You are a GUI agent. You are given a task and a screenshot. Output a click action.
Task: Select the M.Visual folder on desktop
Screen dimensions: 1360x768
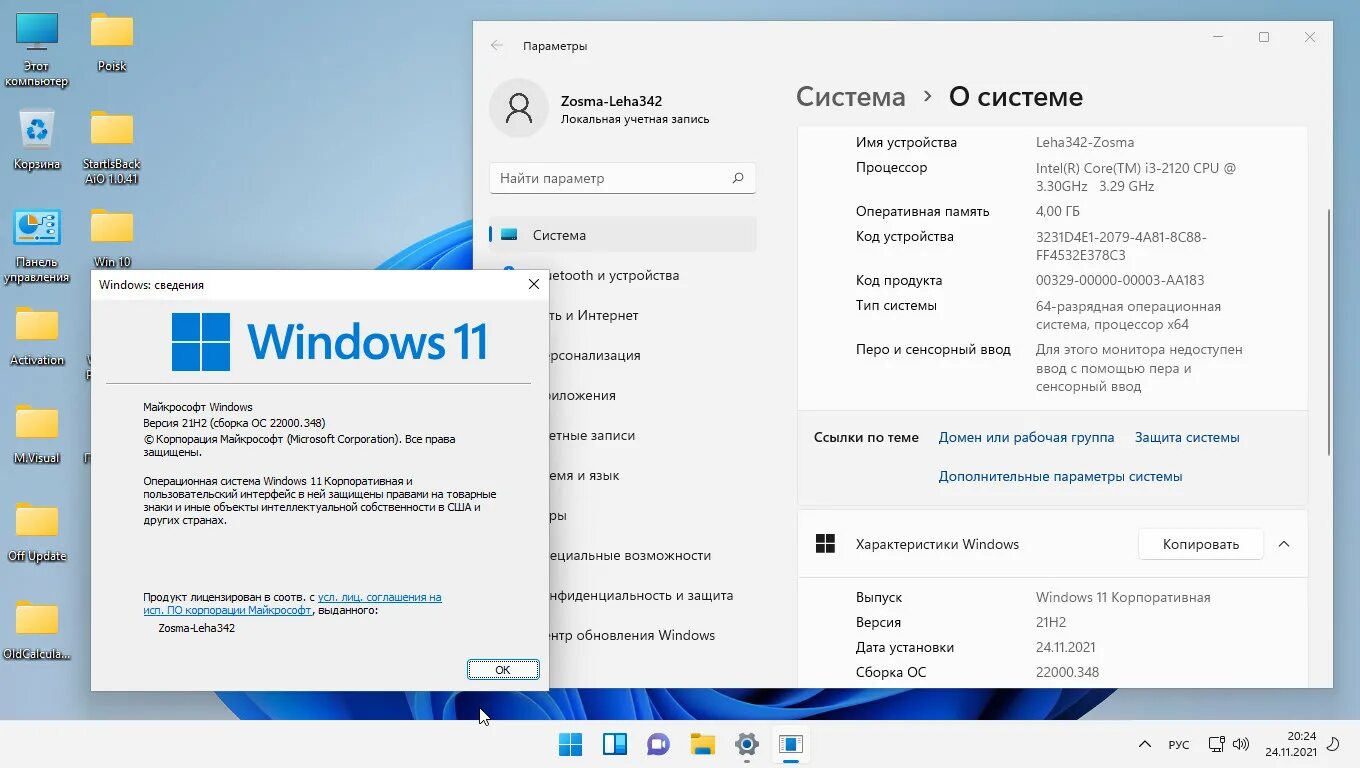point(37,434)
